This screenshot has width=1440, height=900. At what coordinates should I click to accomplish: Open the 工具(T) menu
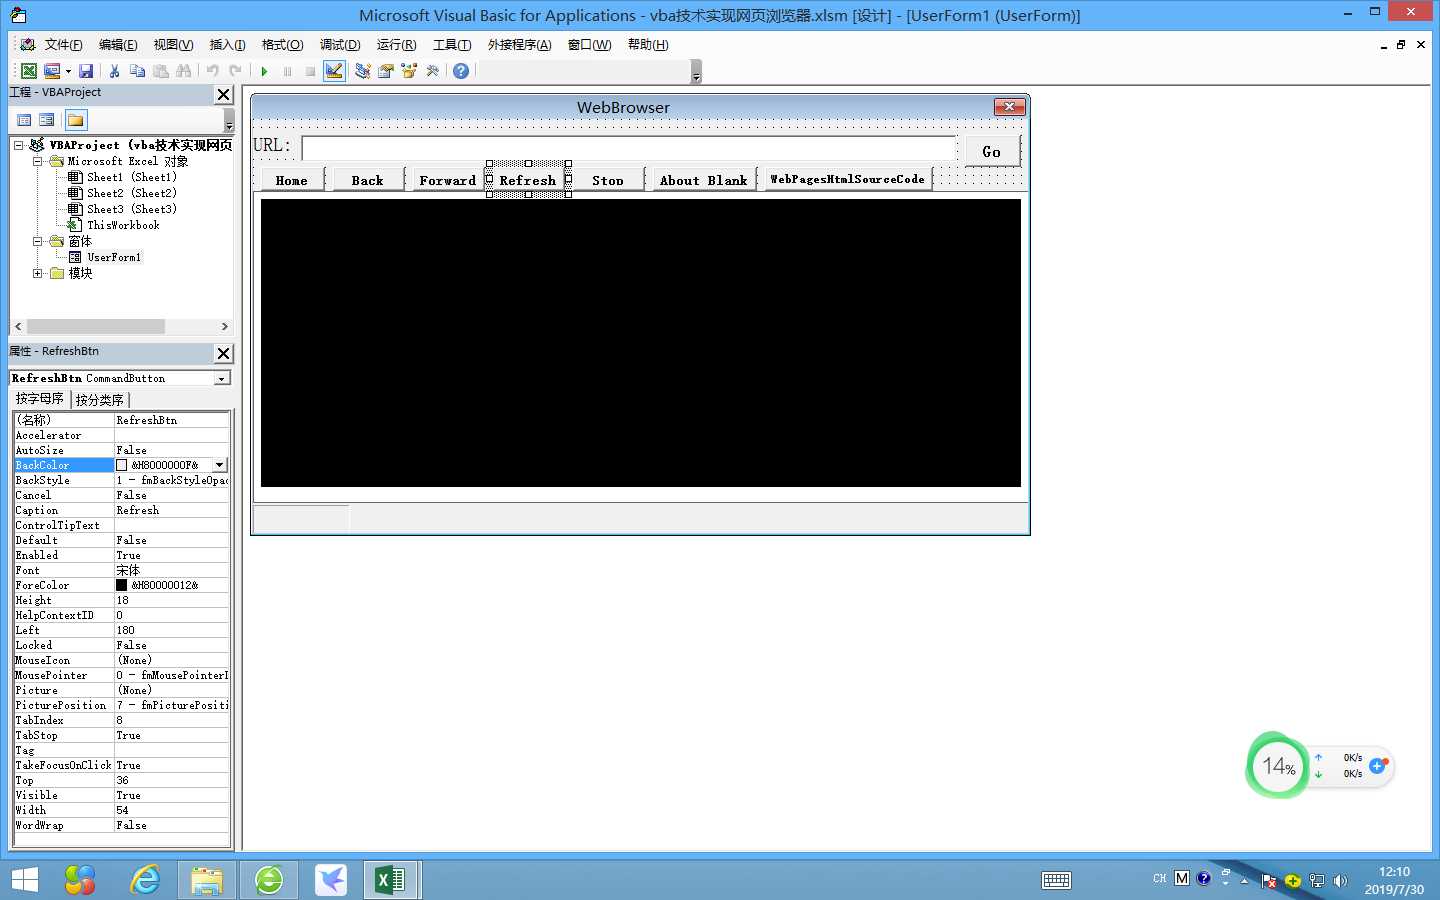(452, 45)
